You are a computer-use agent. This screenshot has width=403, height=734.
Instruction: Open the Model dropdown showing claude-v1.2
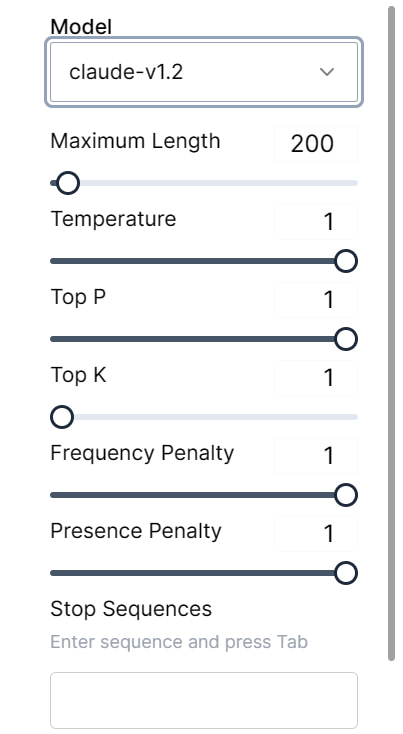[204, 72]
